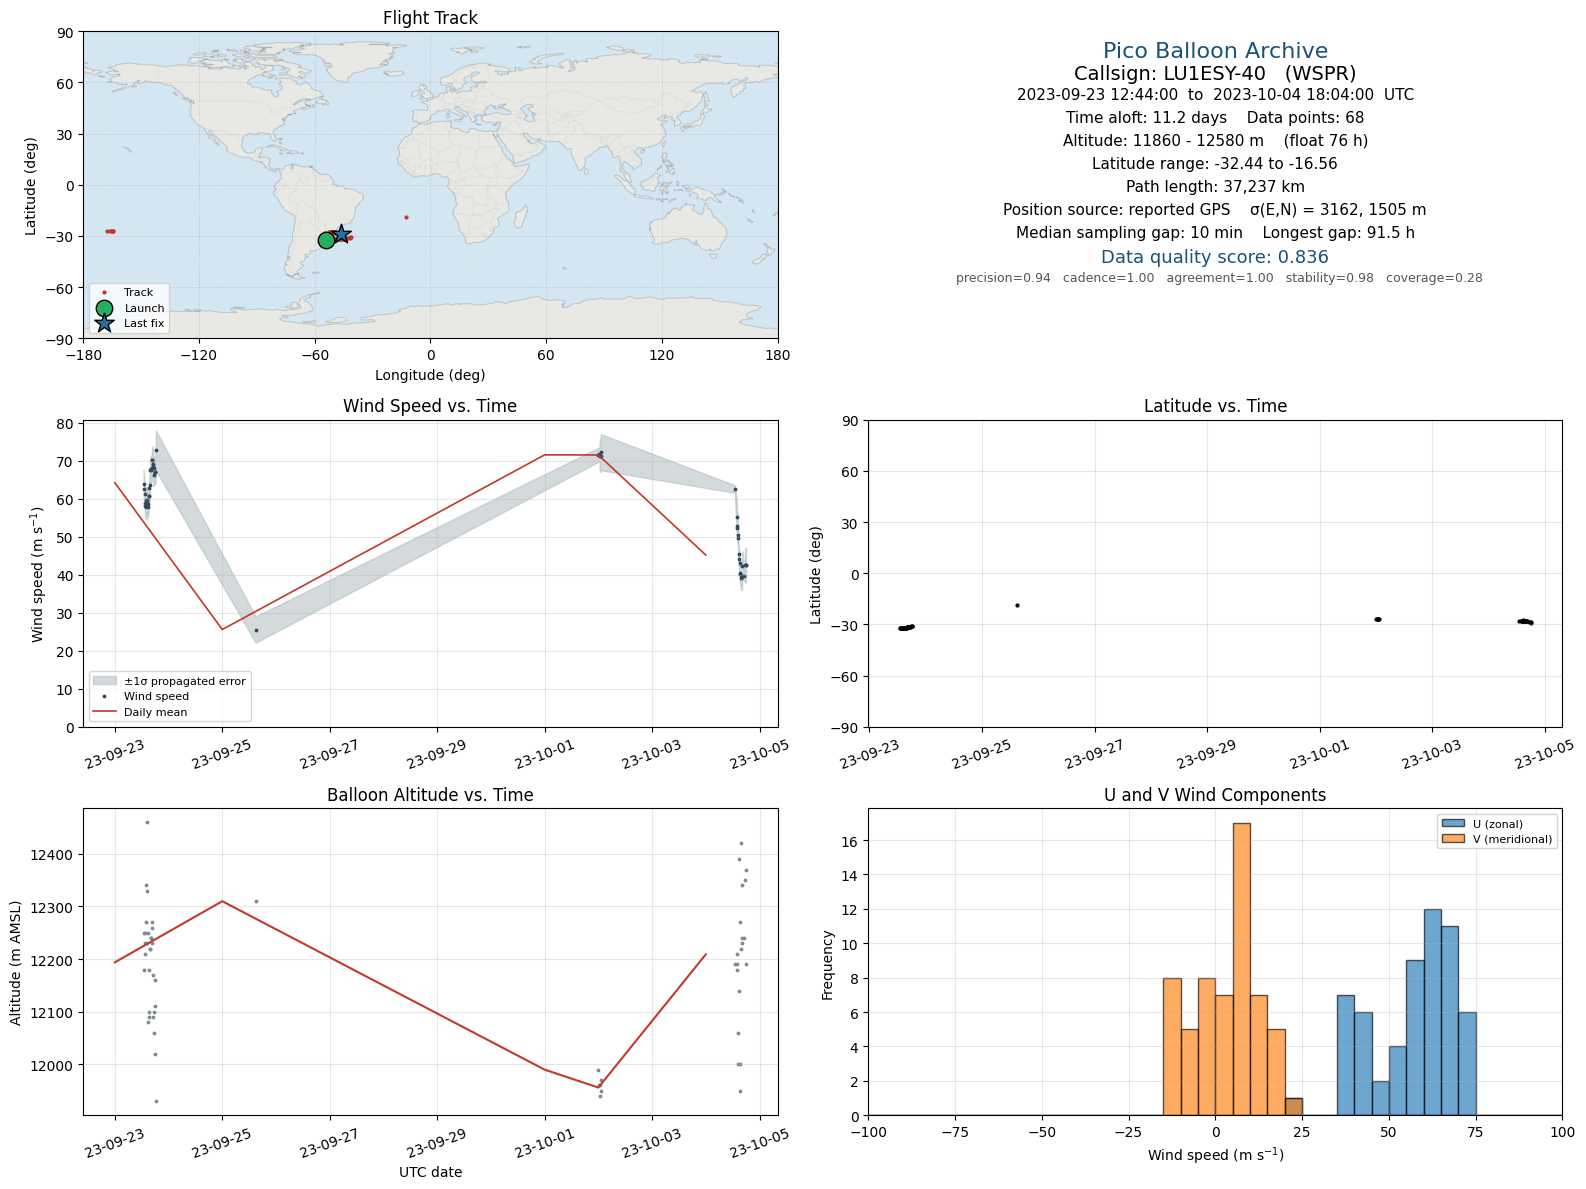This screenshot has width=1586, height=1189.
Task: Click the UTC date axis label
Action: pyautogui.click(x=430, y=1172)
